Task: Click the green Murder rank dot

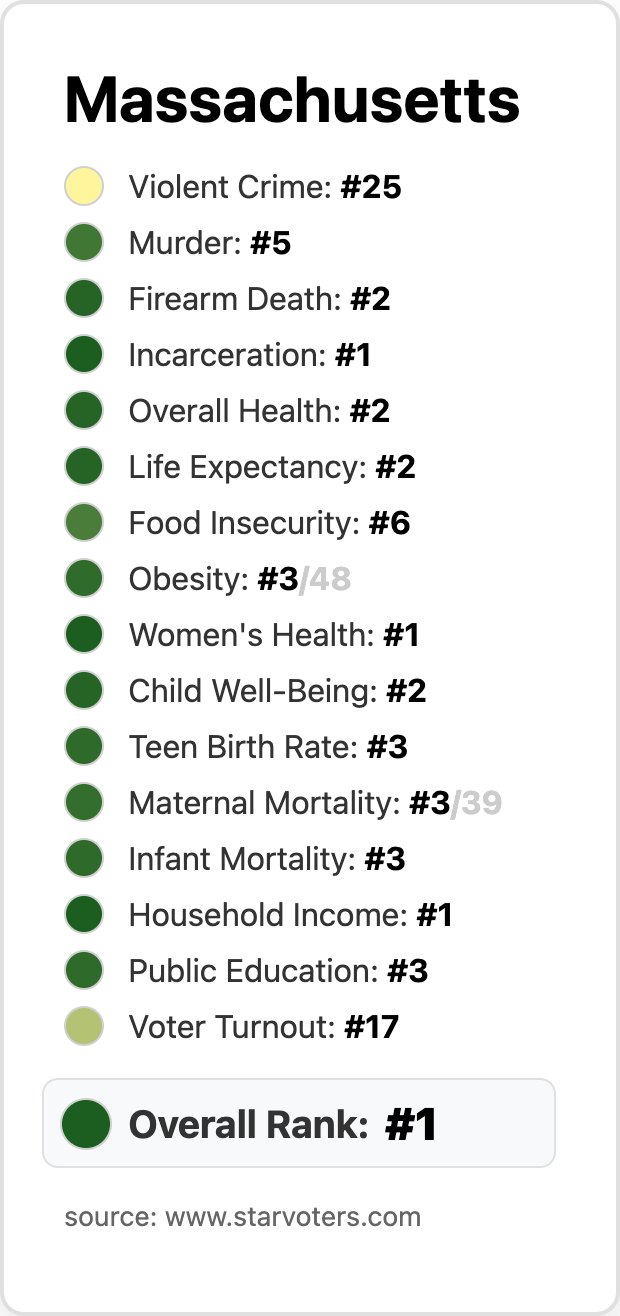Action: 84,243
